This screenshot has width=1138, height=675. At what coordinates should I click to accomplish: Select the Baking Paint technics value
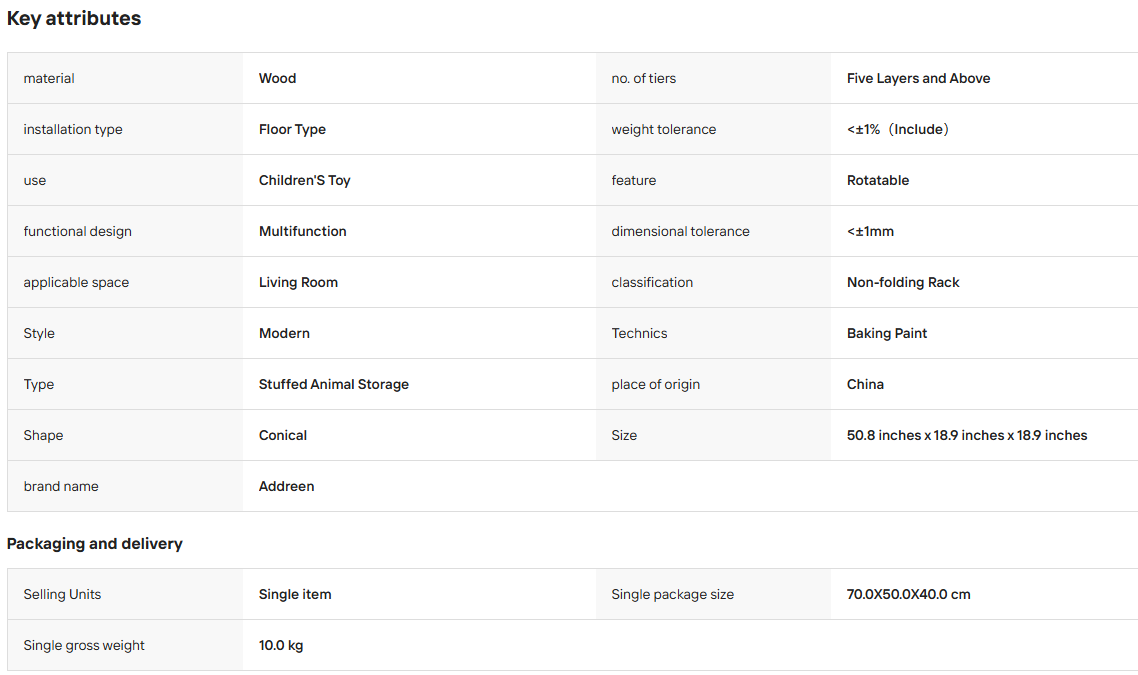point(887,333)
